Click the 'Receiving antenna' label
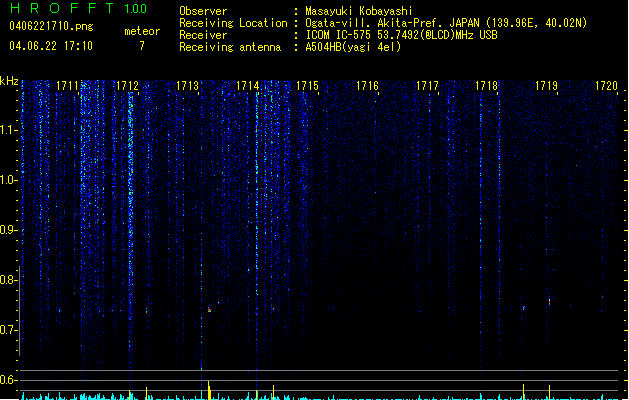Screen dimensions: 629x400 pyautogui.click(x=230, y=47)
